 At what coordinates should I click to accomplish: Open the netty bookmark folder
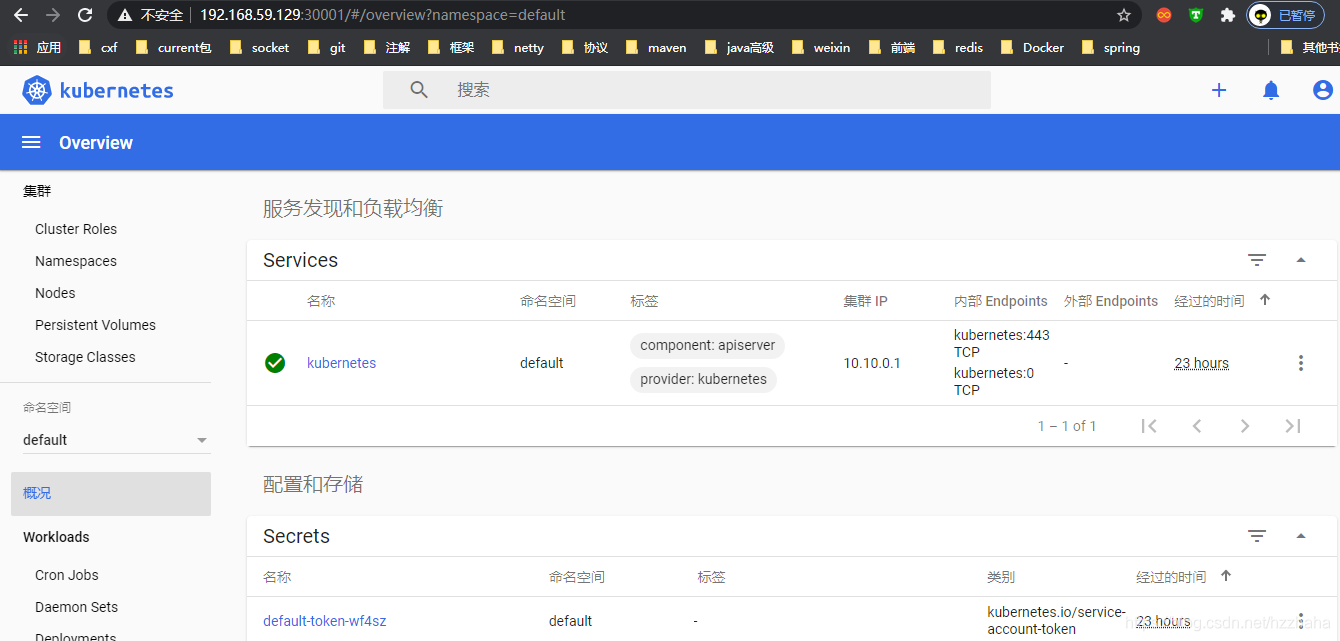pos(516,47)
